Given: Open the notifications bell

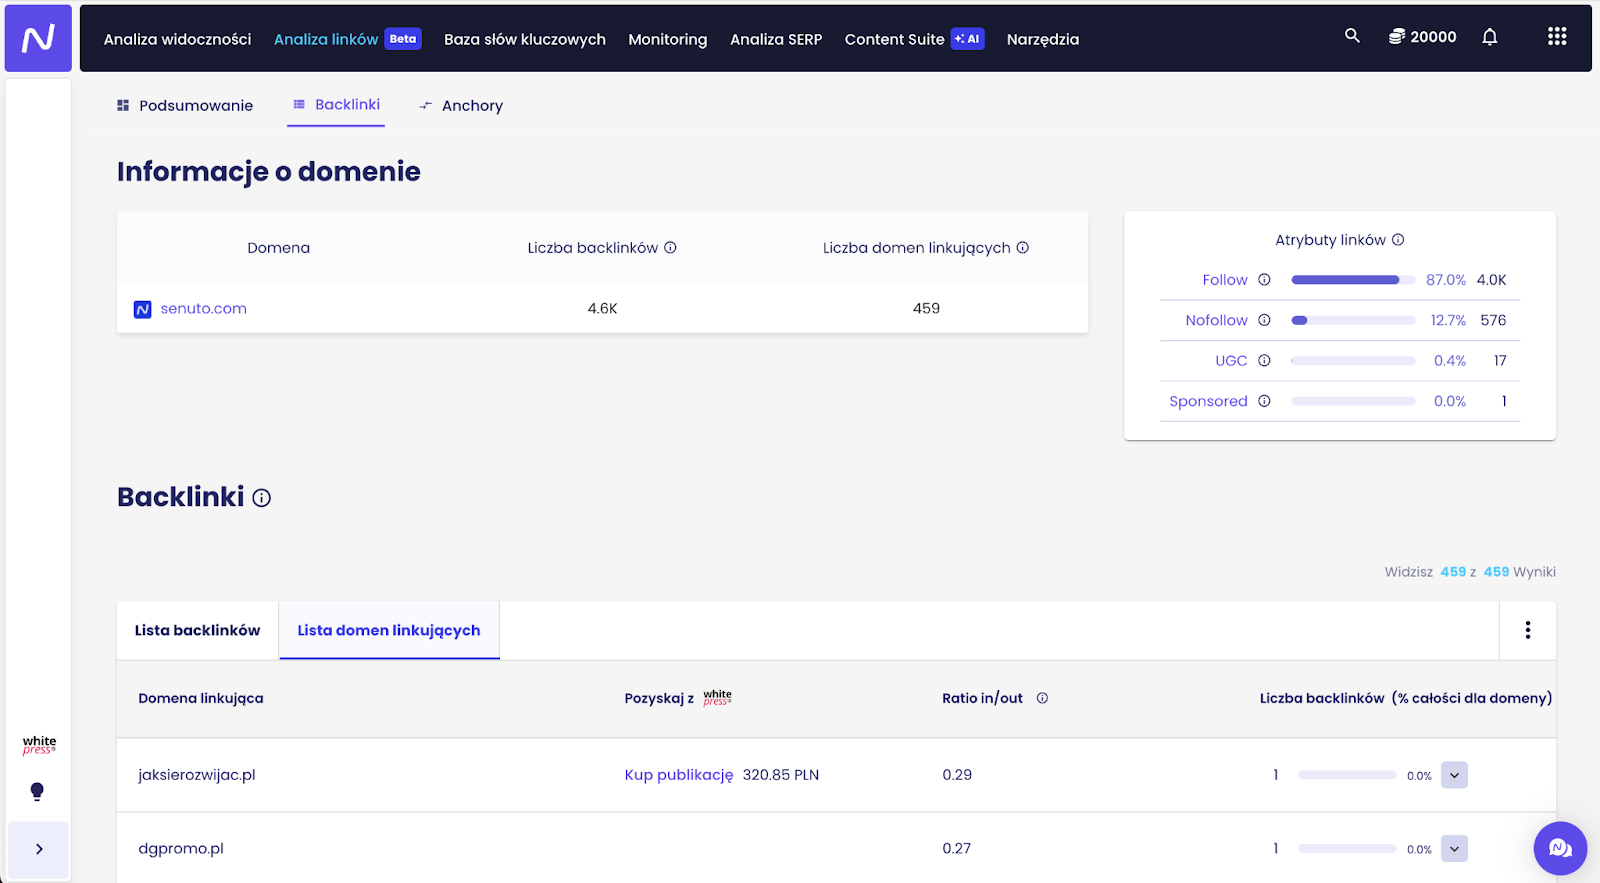Looking at the screenshot, I should point(1490,37).
